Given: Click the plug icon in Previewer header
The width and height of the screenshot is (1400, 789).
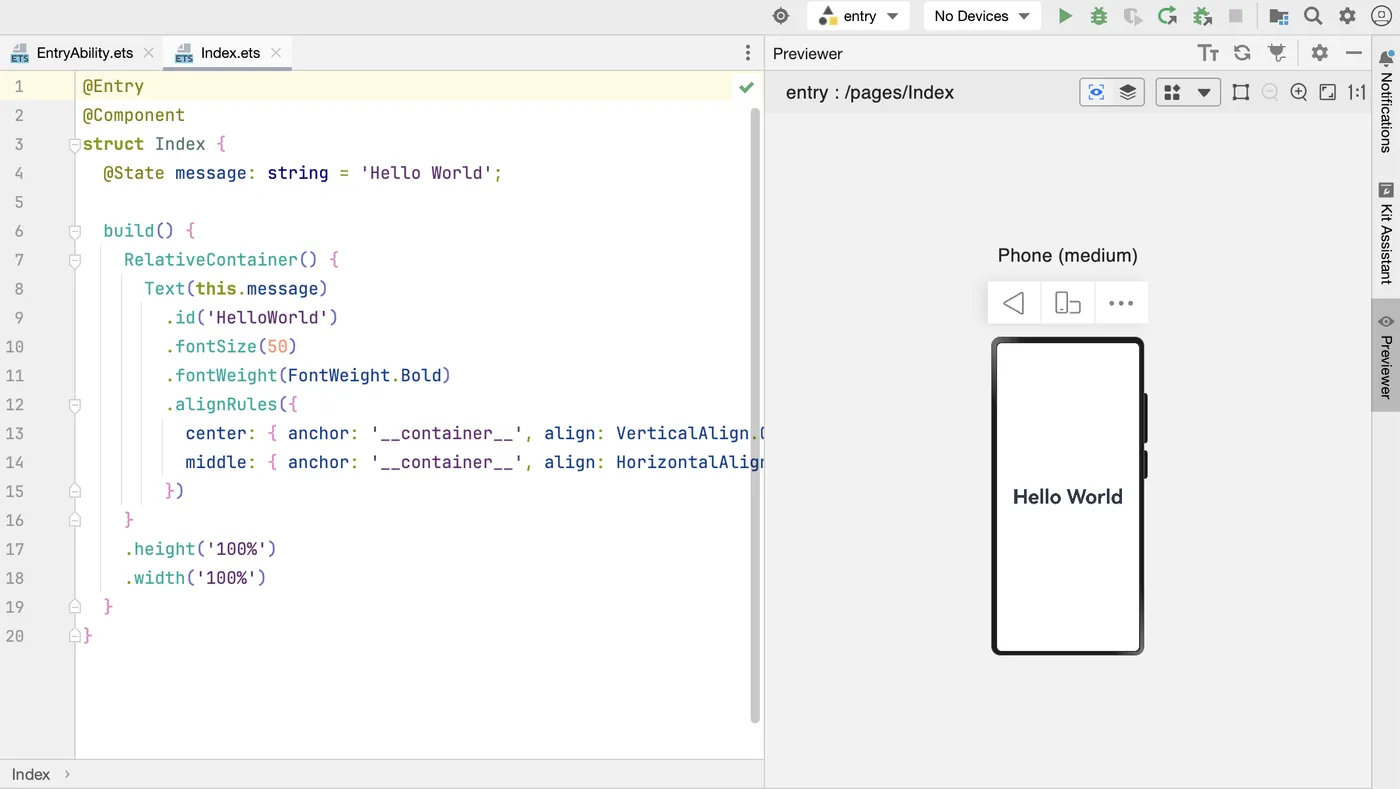Looking at the screenshot, I should tap(1276, 53).
